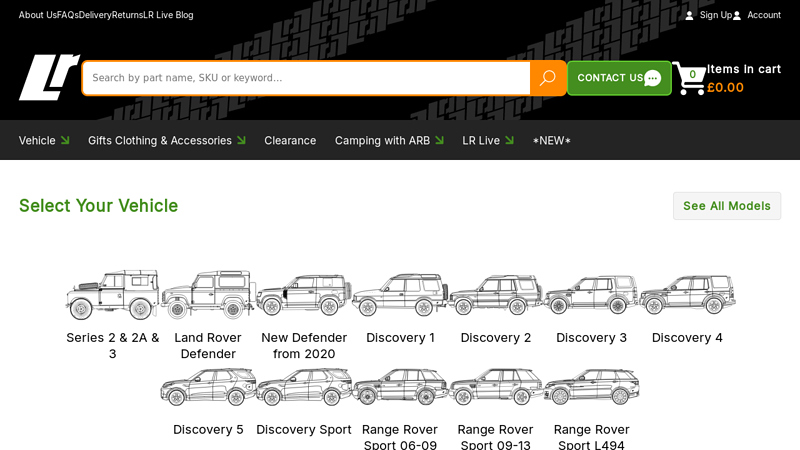Select the Series 2 & 2A & 3 vehicle image
Image resolution: width=800 pixels, height=450 pixels.
(x=113, y=295)
